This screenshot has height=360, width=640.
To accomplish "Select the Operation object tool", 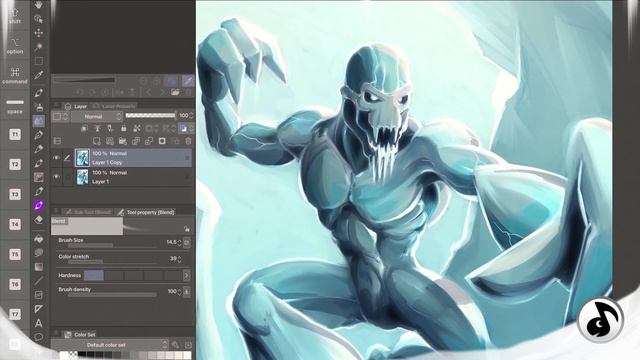I will (38, 19).
